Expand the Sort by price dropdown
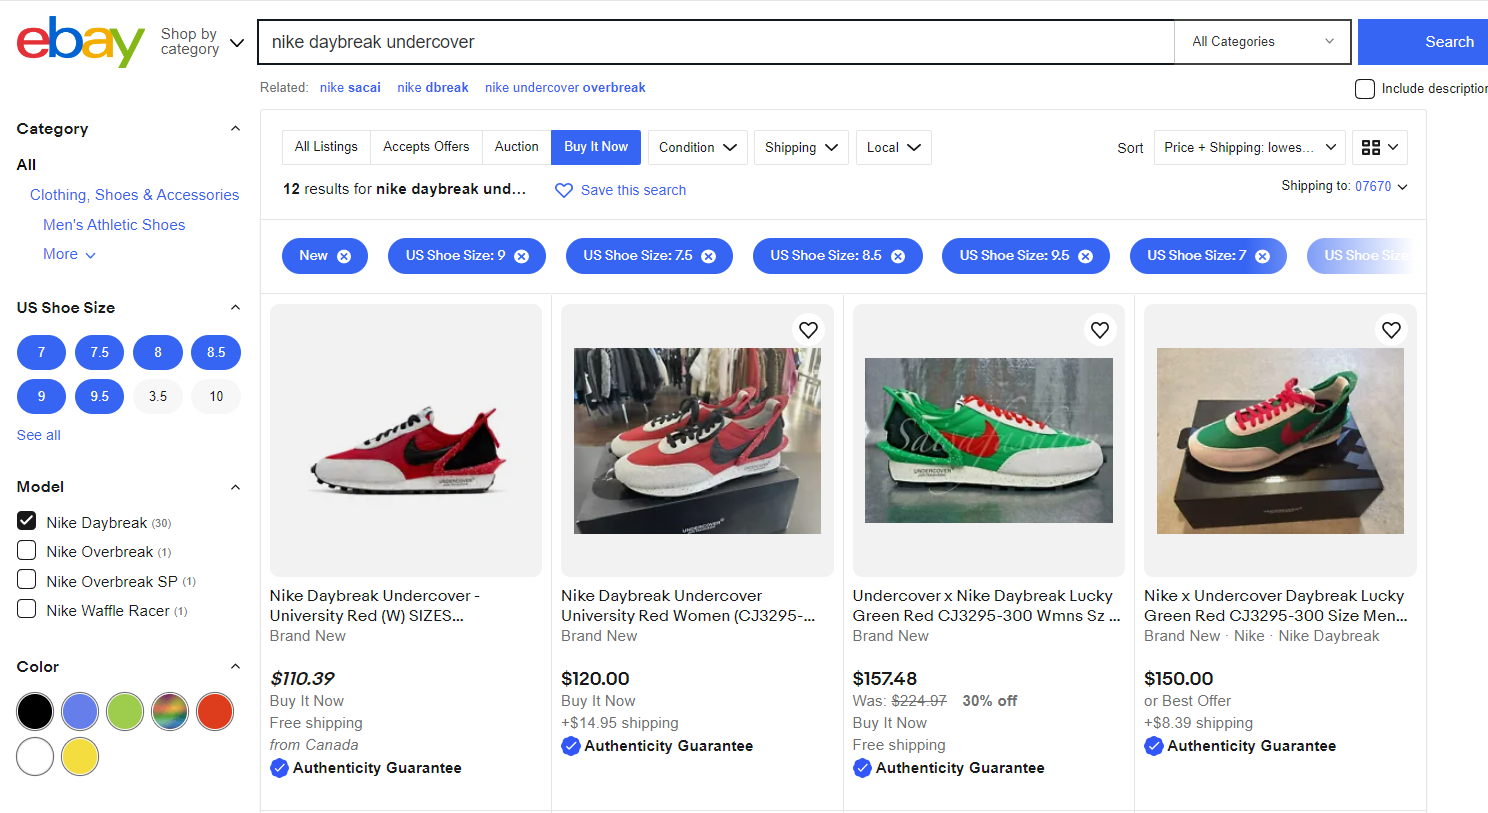1488x813 pixels. (x=1250, y=147)
